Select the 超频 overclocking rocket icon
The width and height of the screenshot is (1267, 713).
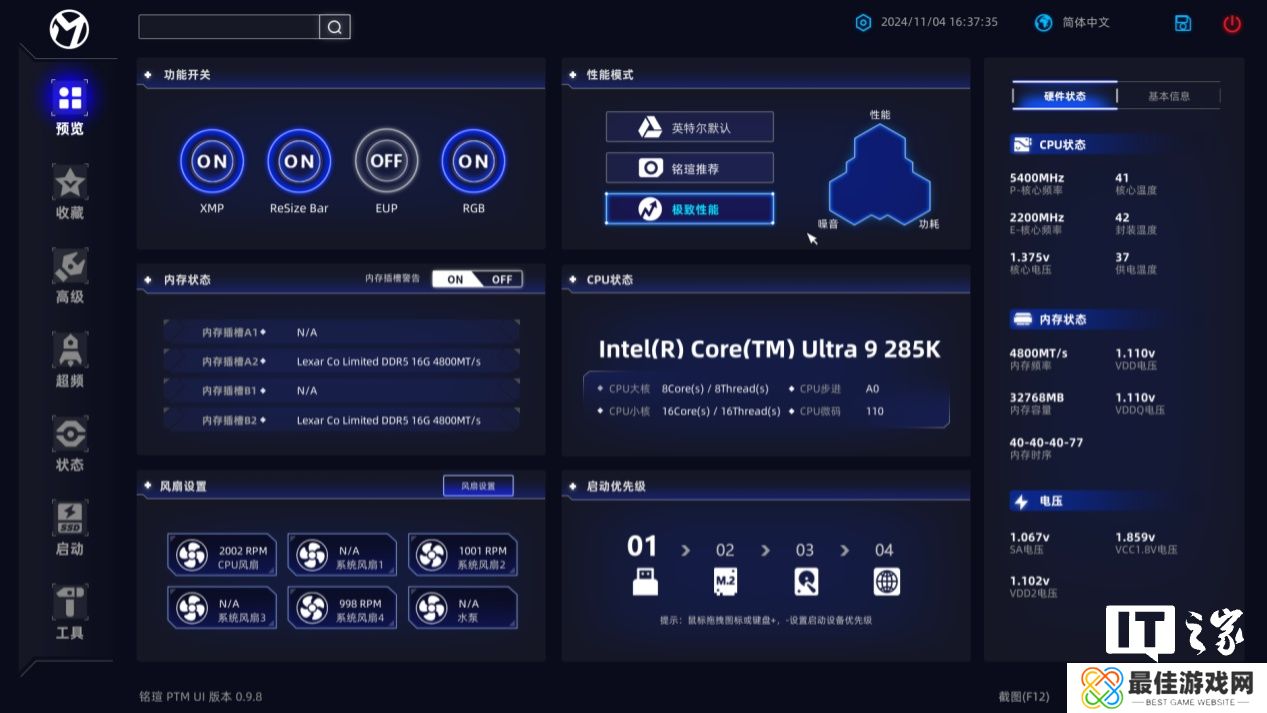point(70,351)
